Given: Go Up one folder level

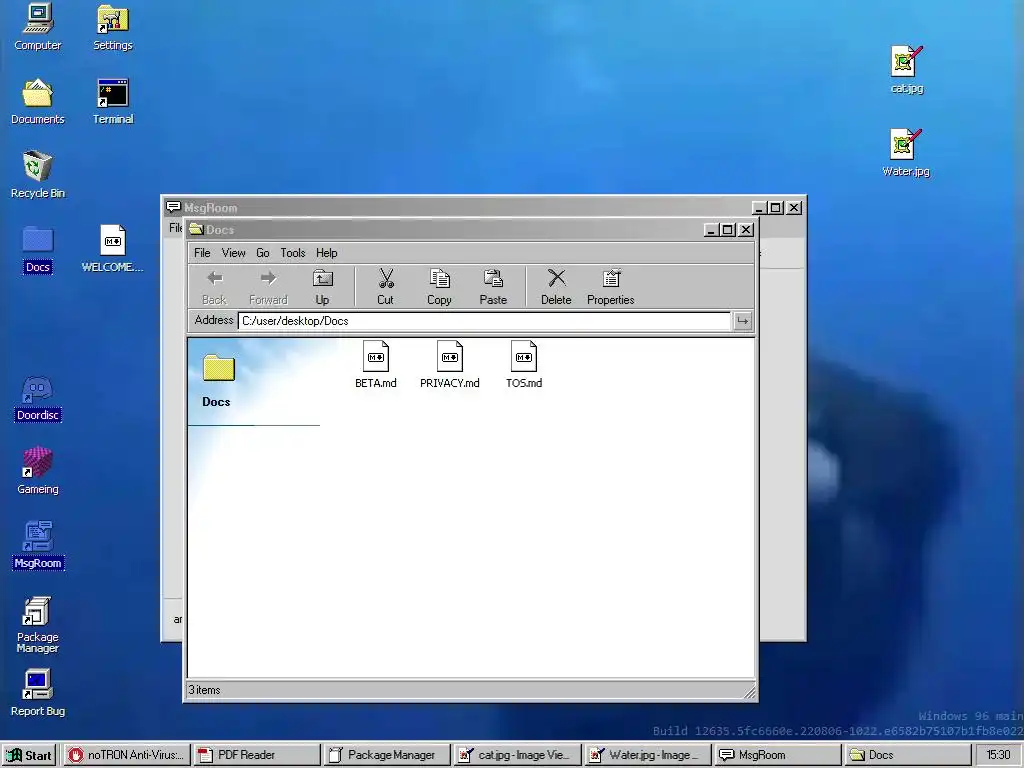Looking at the screenshot, I should tap(322, 287).
